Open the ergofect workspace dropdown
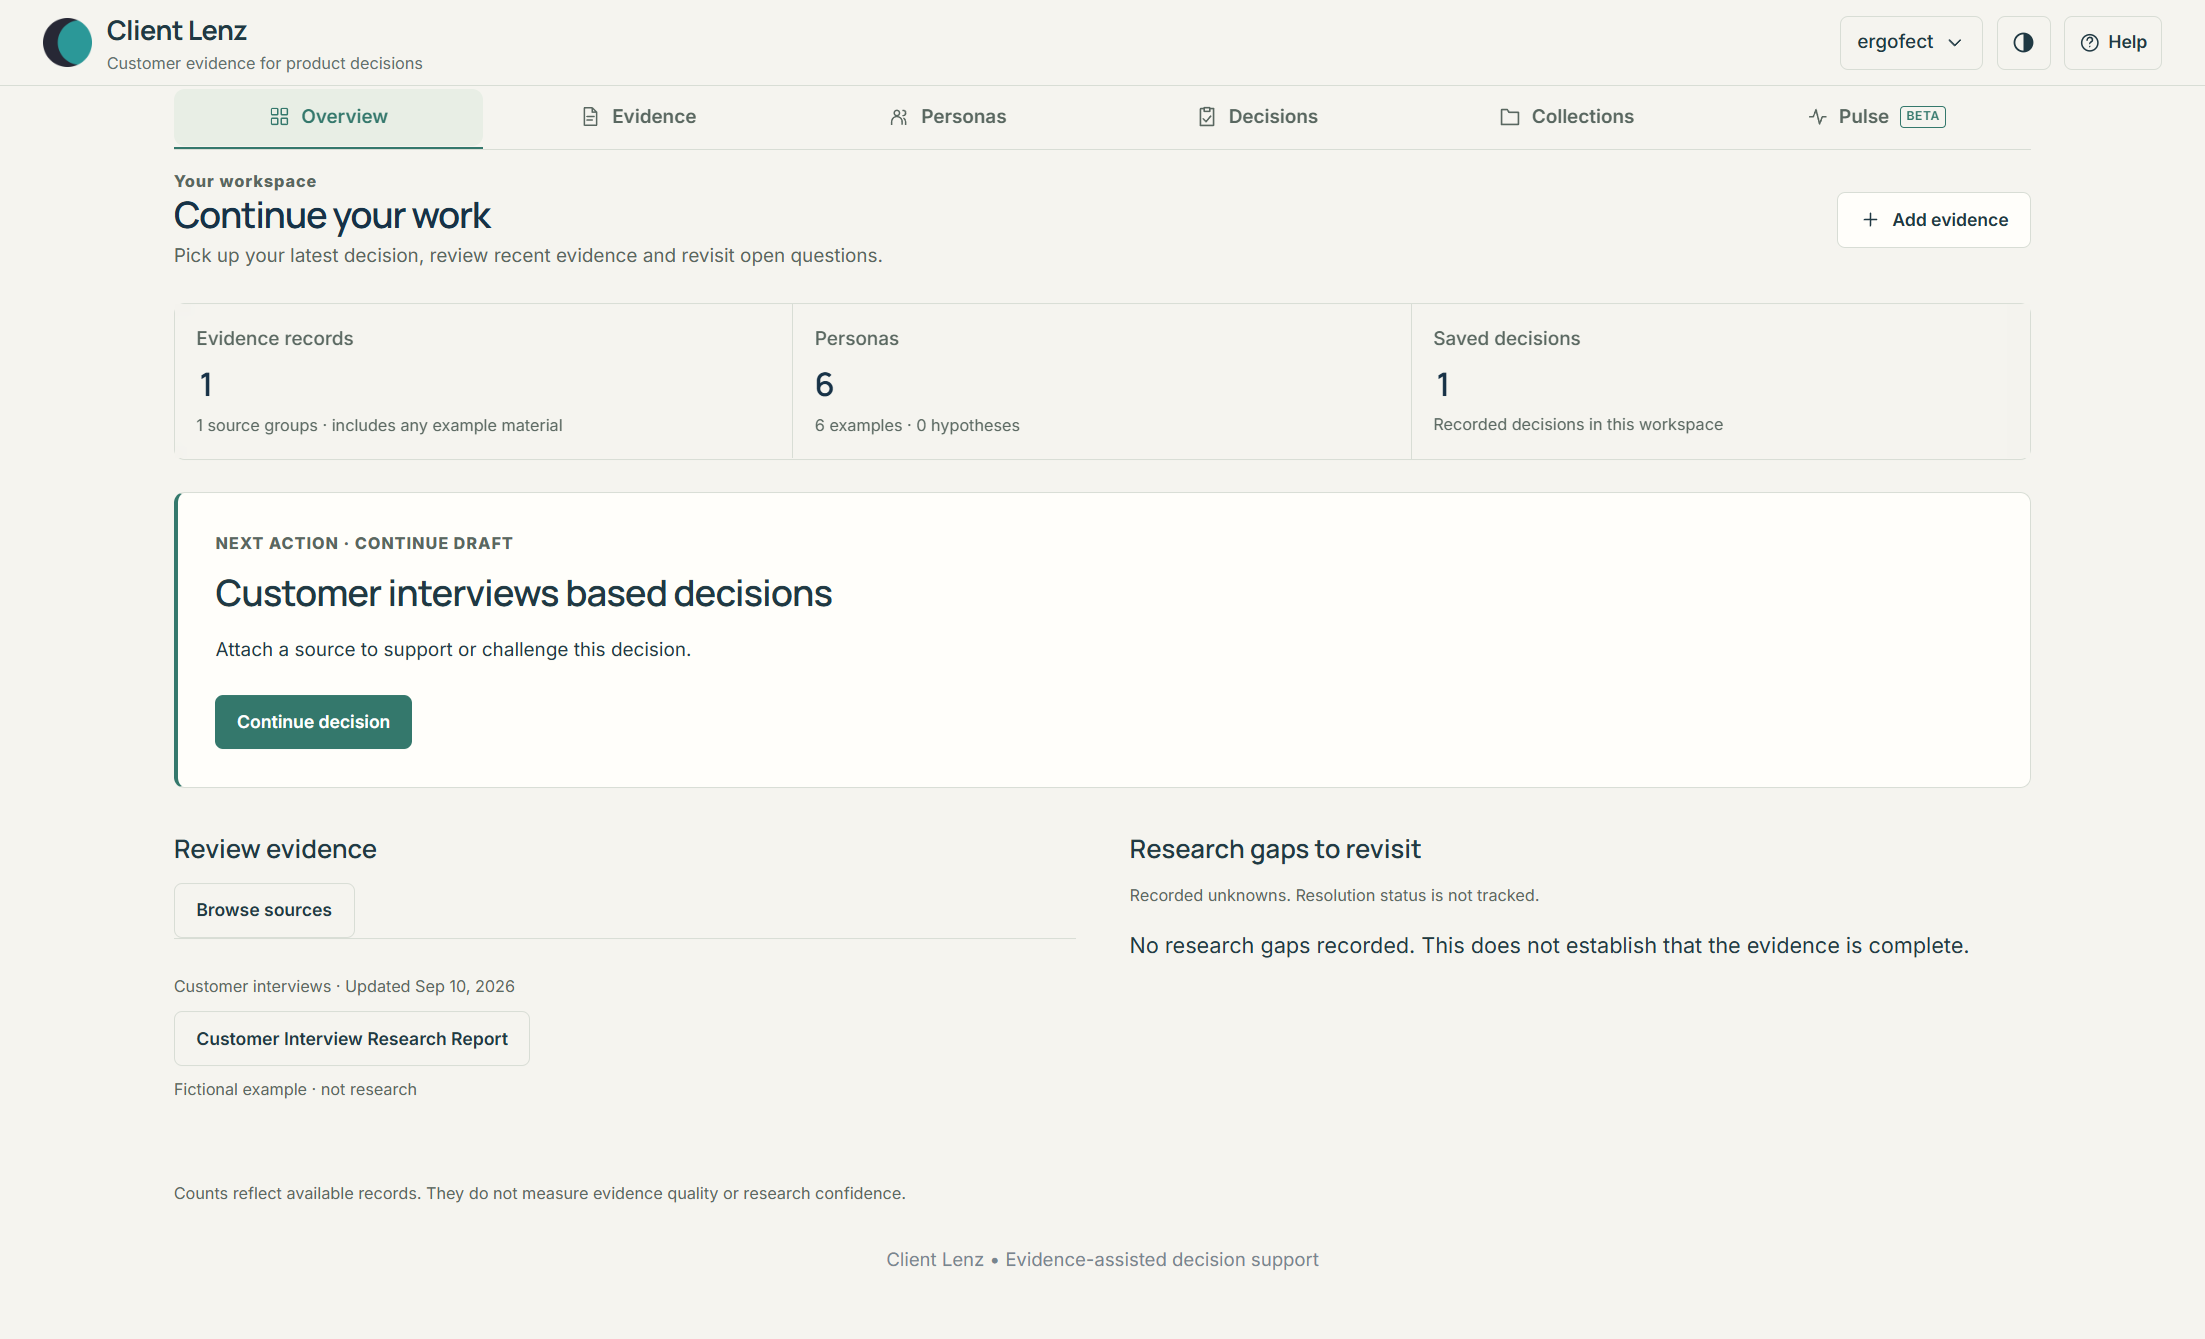 click(1910, 42)
